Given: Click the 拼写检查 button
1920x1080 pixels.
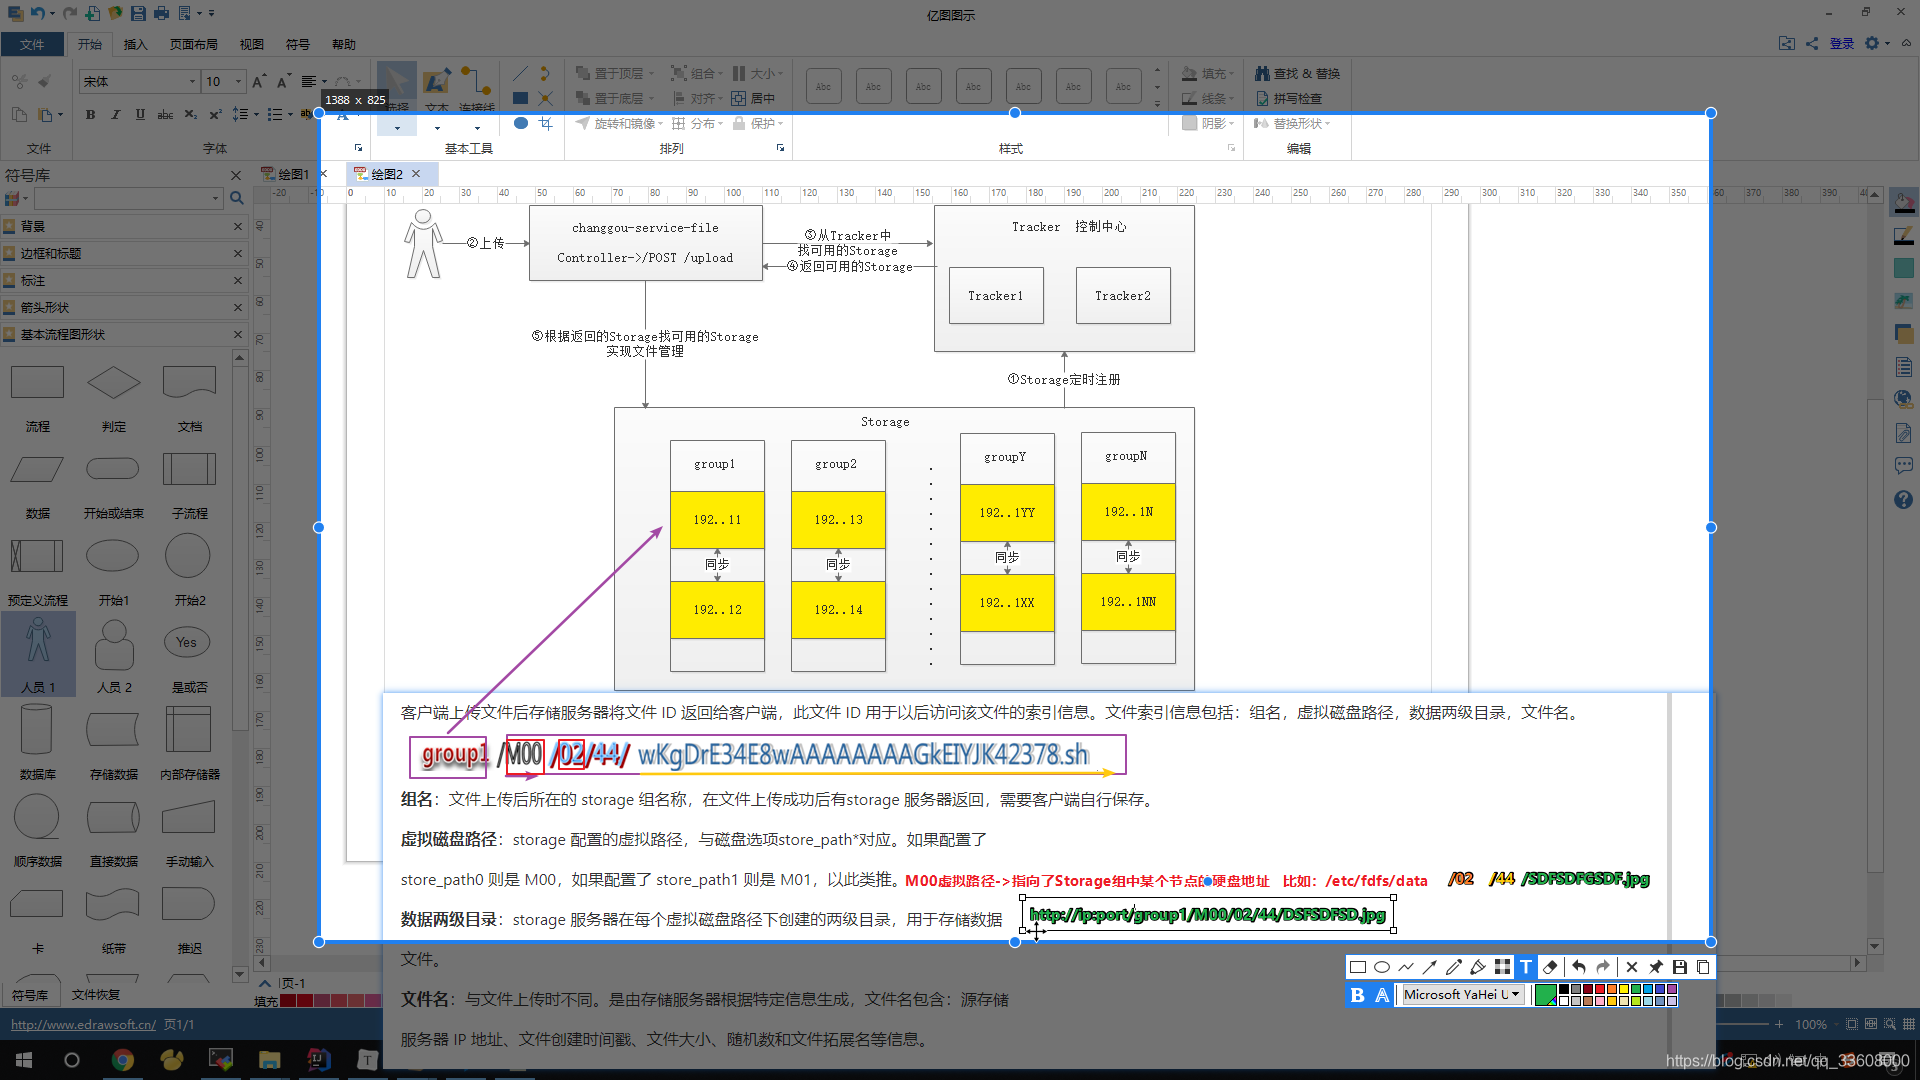Looking at the screenshot, I should click(1288, 98).
